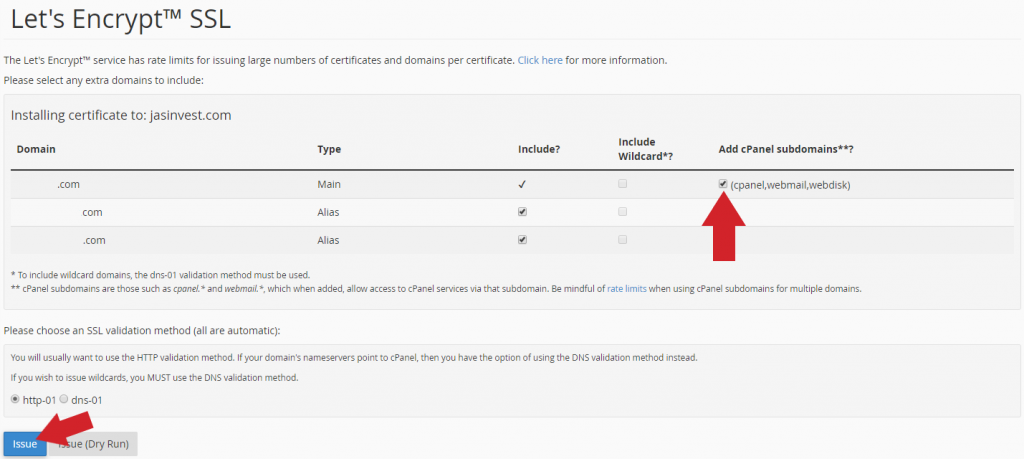Click the Type column header
This screenshot has width=1024, height=459.
pyautogui.click(x=329, y=149)
